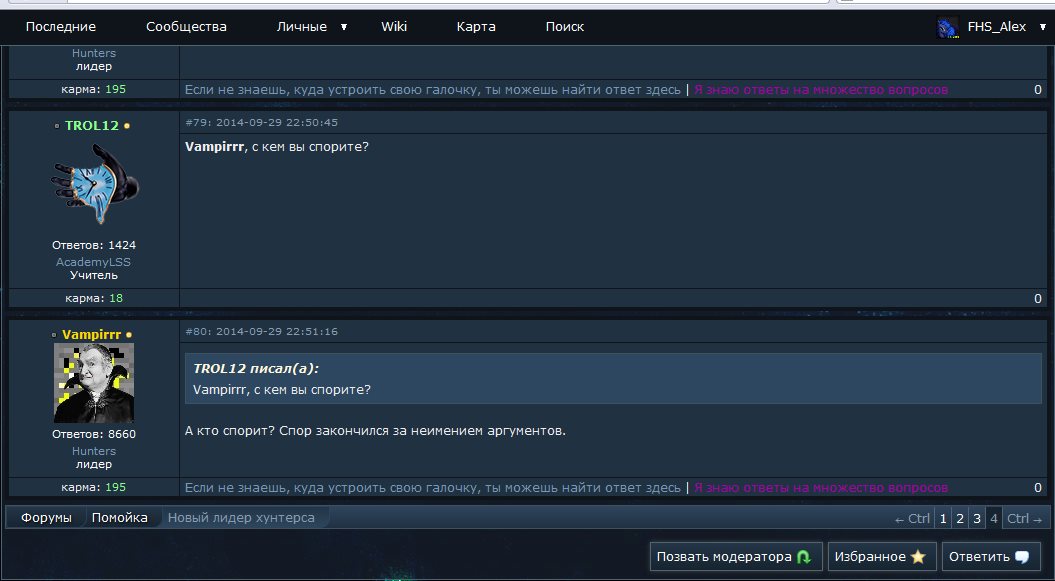
Task: Expand the Личные dropdown arrow
Action: (x=344, y=27)
